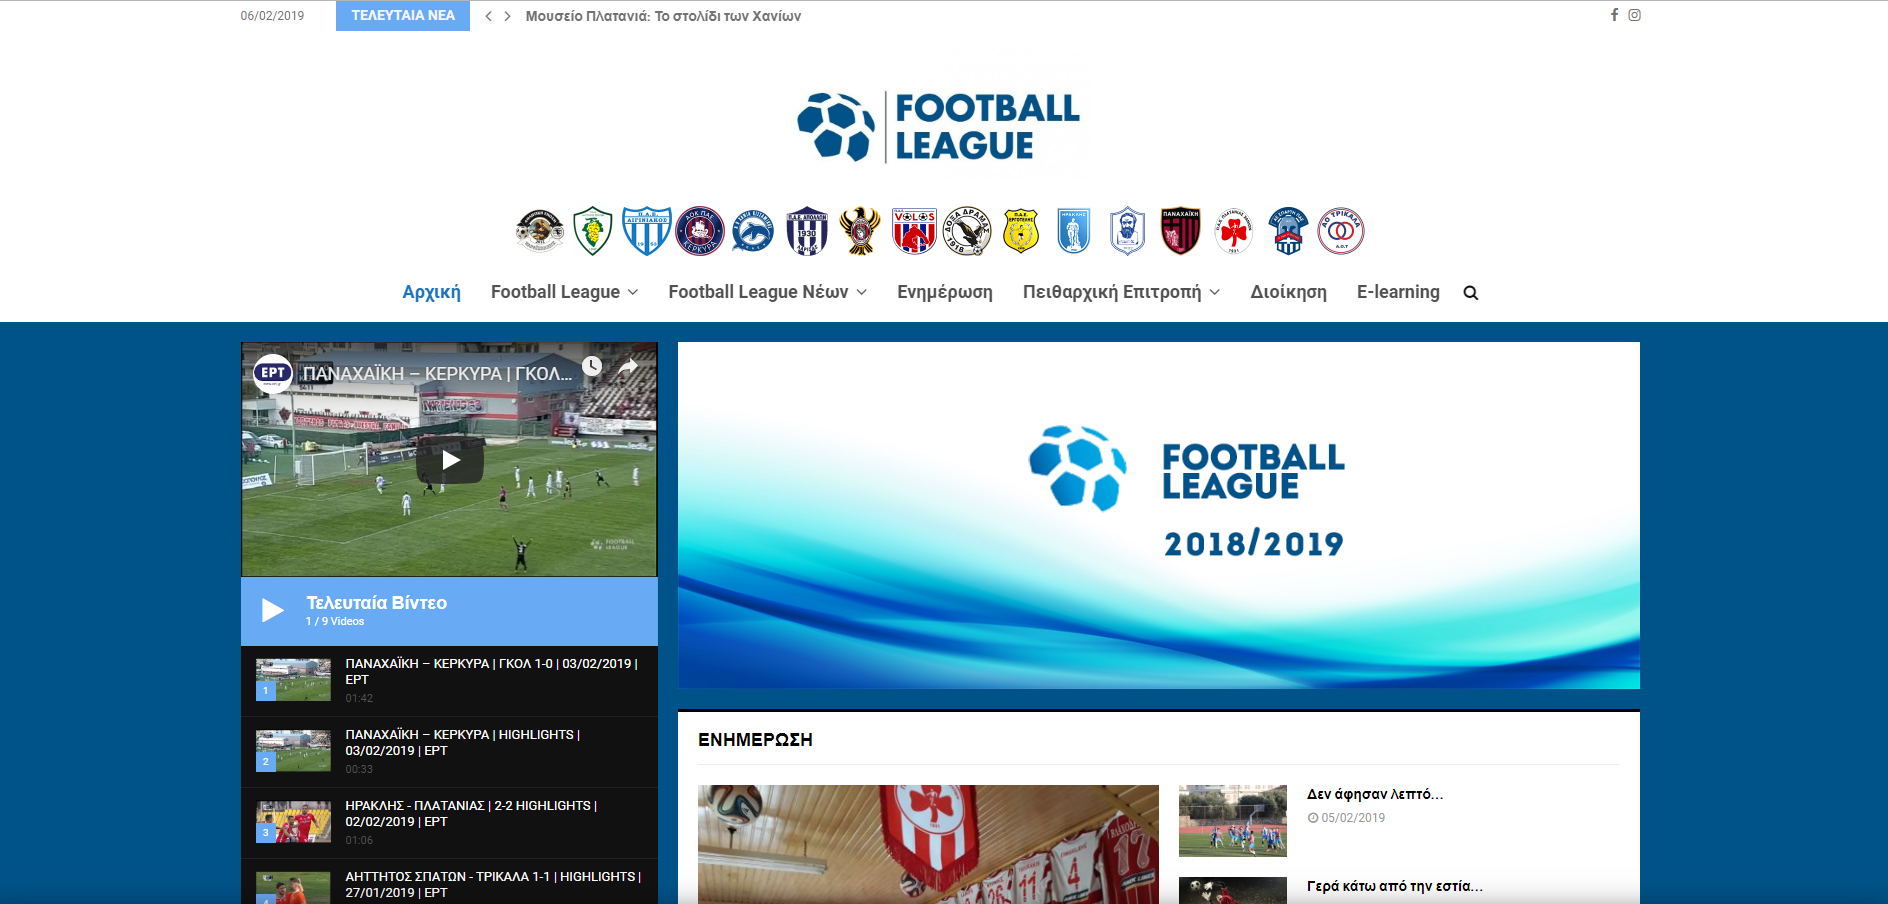Select playlist video ΠΑΝΑΧΑΪΚΗ – ΚΕΡΚΥΡΑ HIGHLIGHTS
Image resolution: width=1888 pixels, height=904 pixels.
pos(449,752)
